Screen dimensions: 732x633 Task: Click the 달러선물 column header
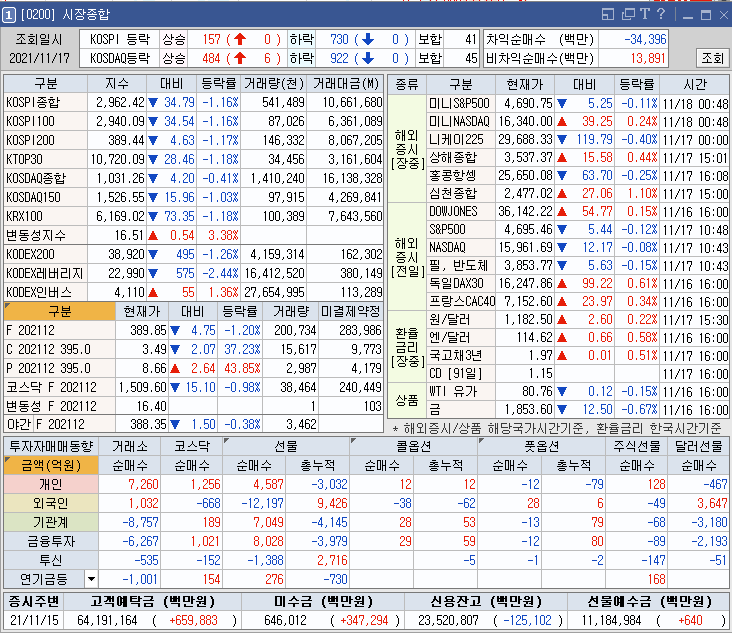[x=698, y=446]
